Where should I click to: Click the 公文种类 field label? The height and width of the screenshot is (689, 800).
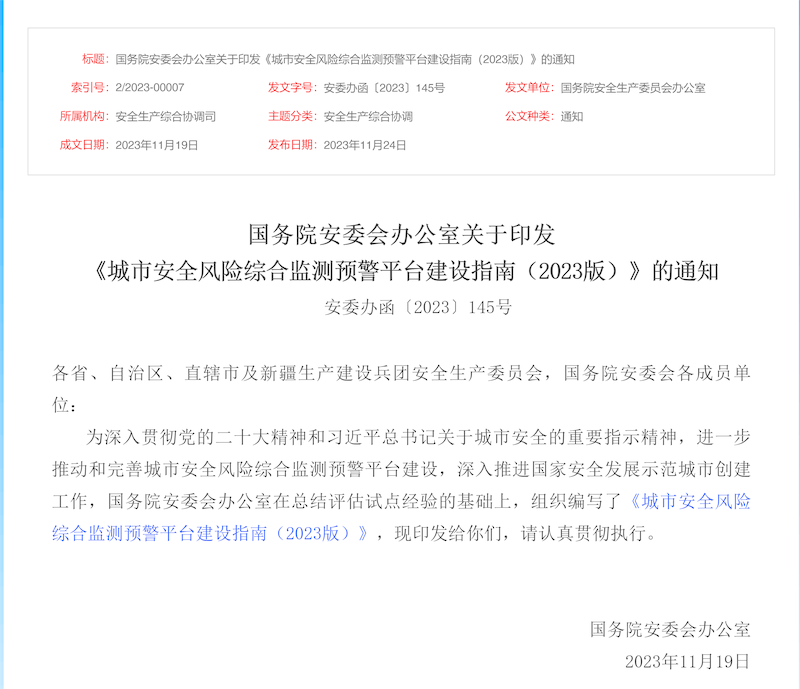[529, 116]
